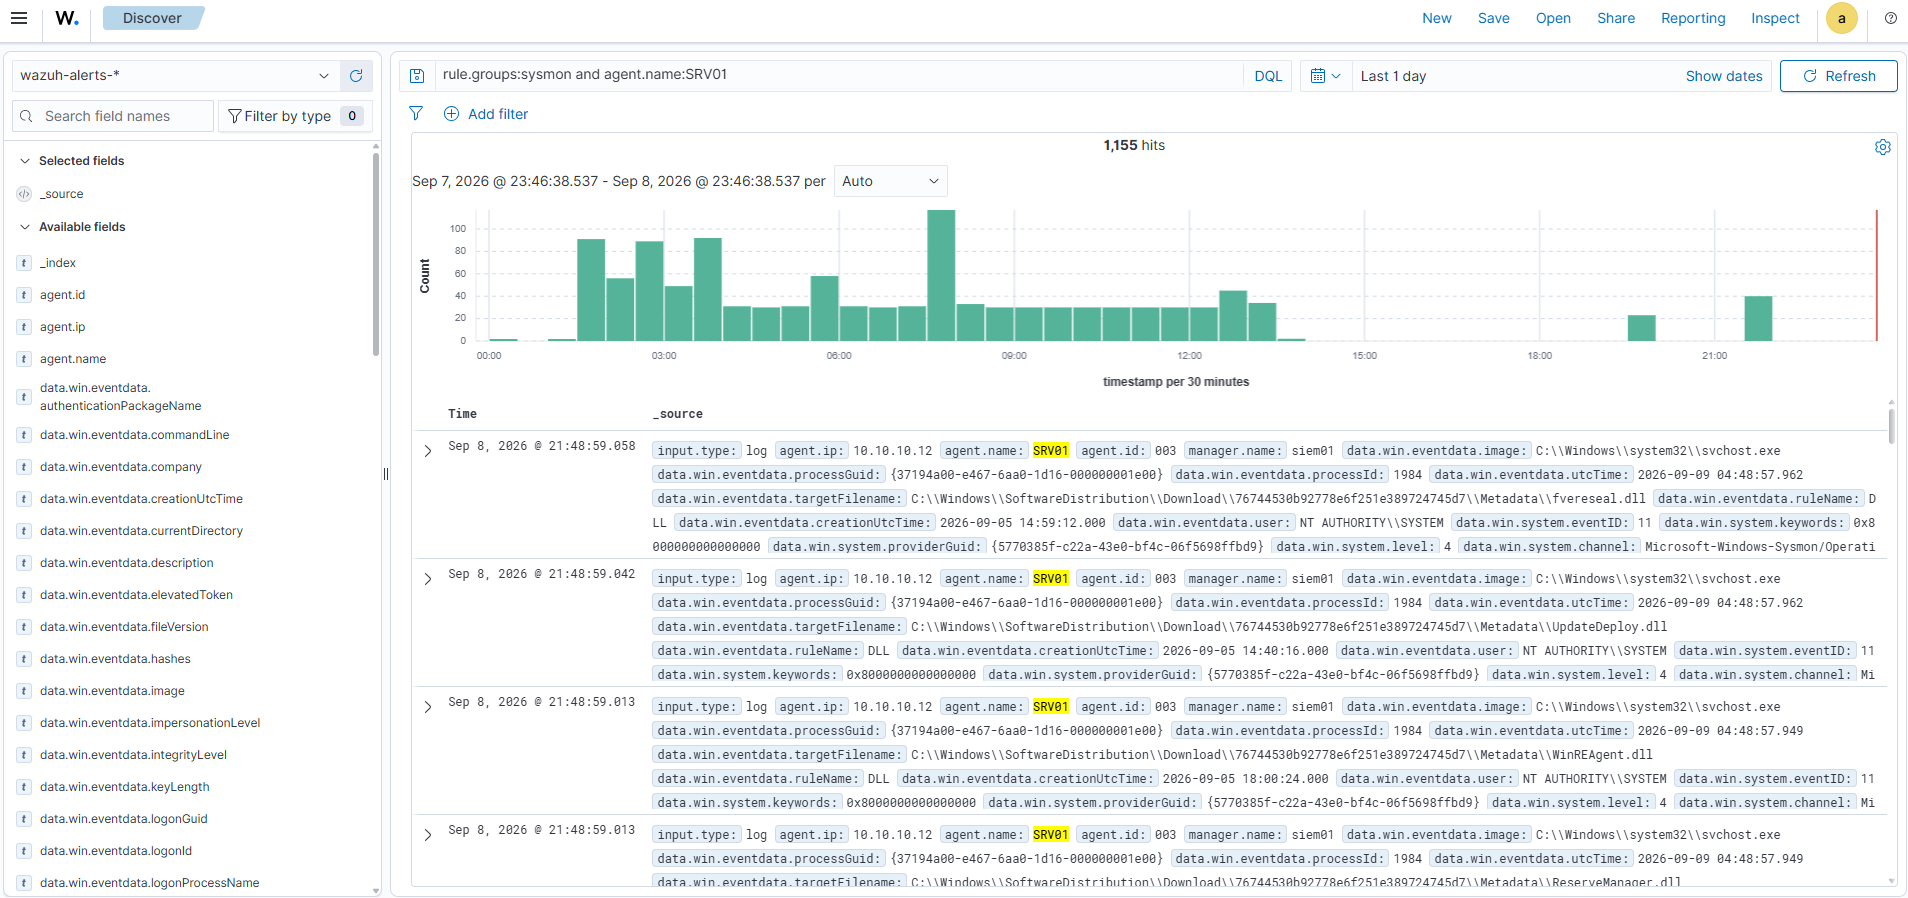This screenshot has width=1908, height=898.
Task: Open the help icon in header
Action: coord(1891,18)
